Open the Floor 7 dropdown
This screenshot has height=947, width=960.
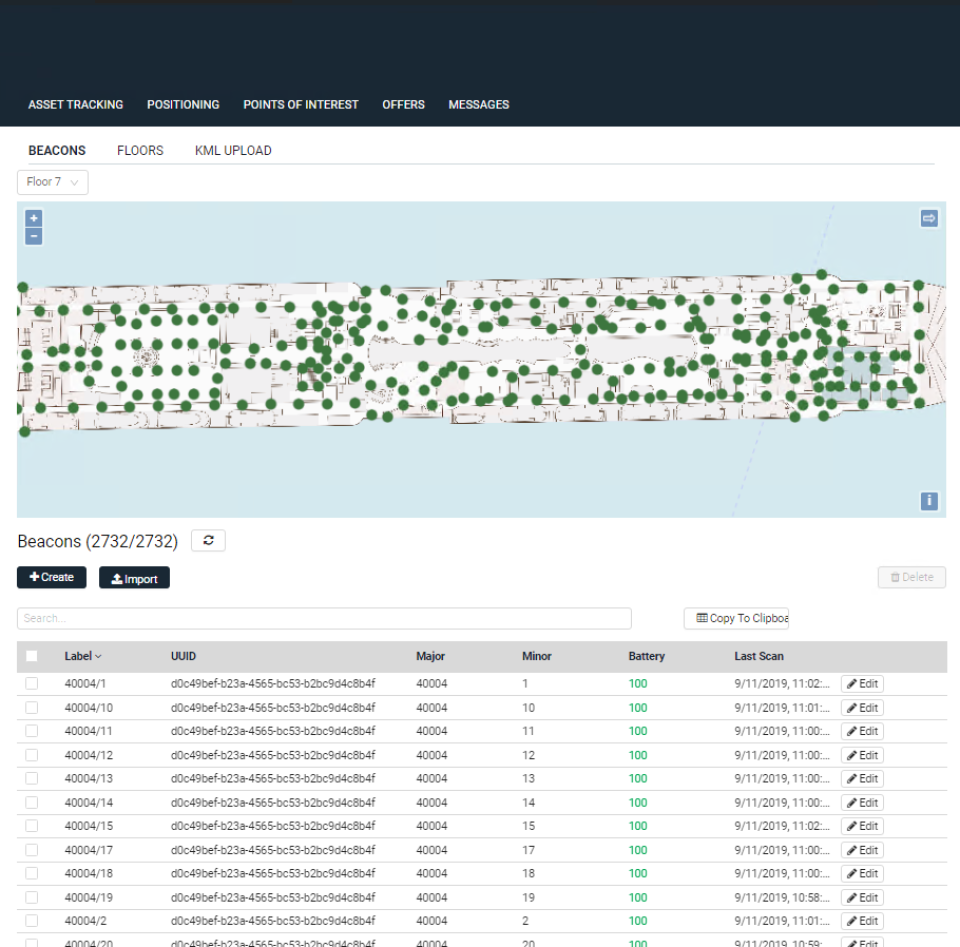[51, 182]
